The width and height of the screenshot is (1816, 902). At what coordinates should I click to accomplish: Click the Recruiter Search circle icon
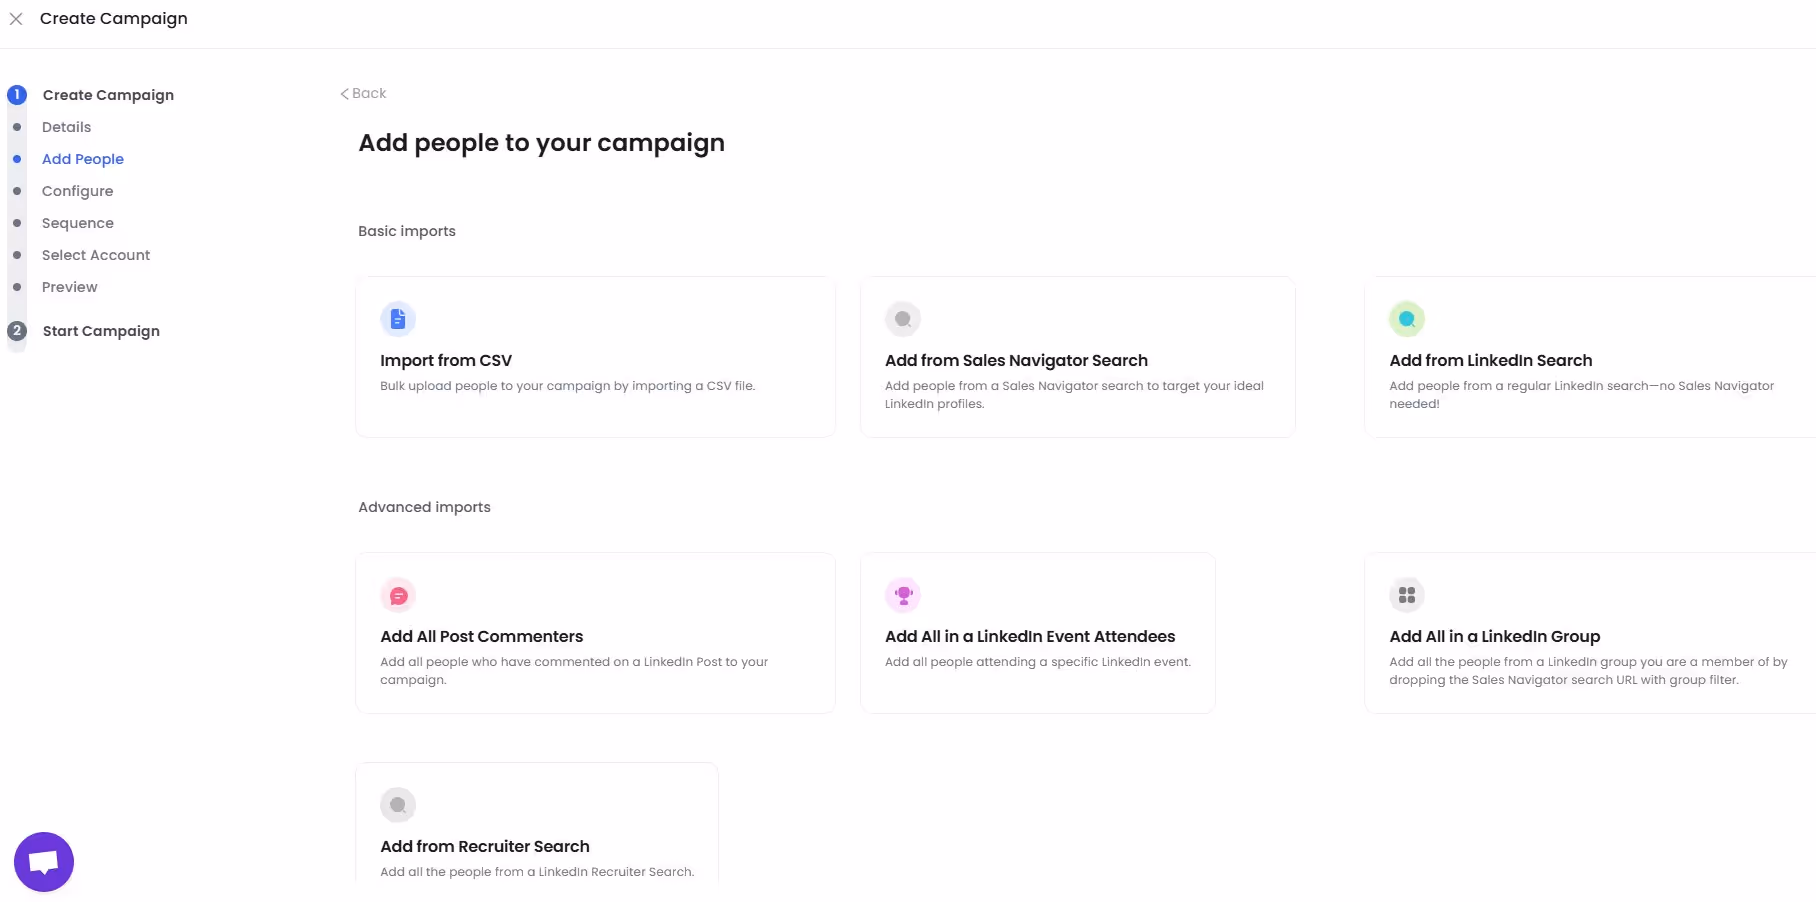397,804
